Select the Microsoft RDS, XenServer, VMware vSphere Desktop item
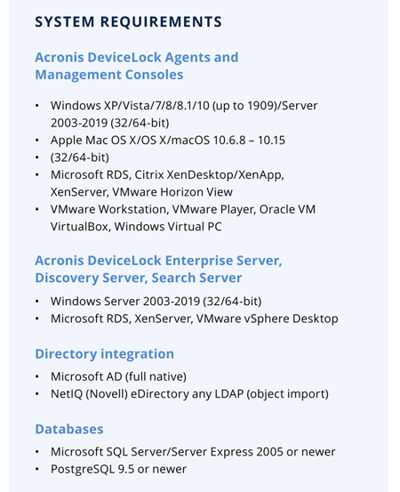The width and height of the screenshot is (400, 492). click(194, 319)
